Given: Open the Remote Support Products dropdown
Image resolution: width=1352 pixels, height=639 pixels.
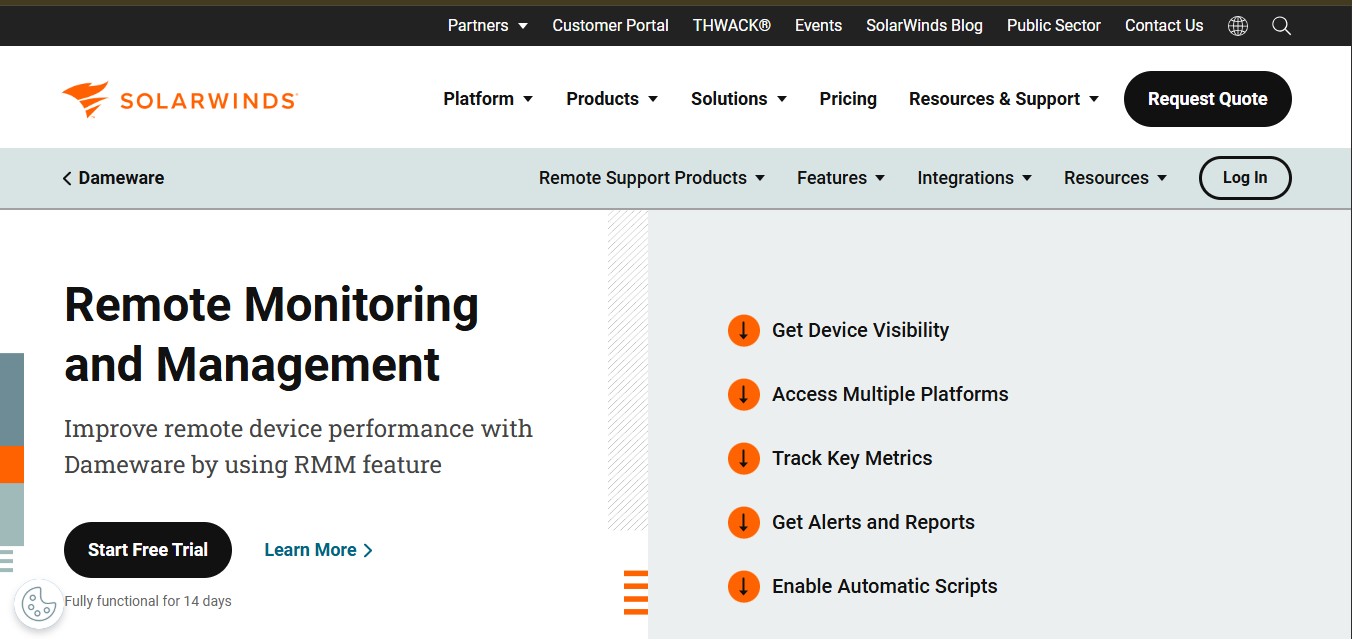Looking at the screenshot, I should (651, 178).
